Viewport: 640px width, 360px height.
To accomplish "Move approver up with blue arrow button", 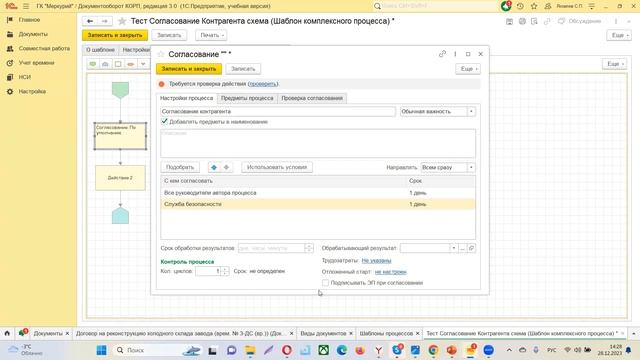I will click(x=214, y=167).
